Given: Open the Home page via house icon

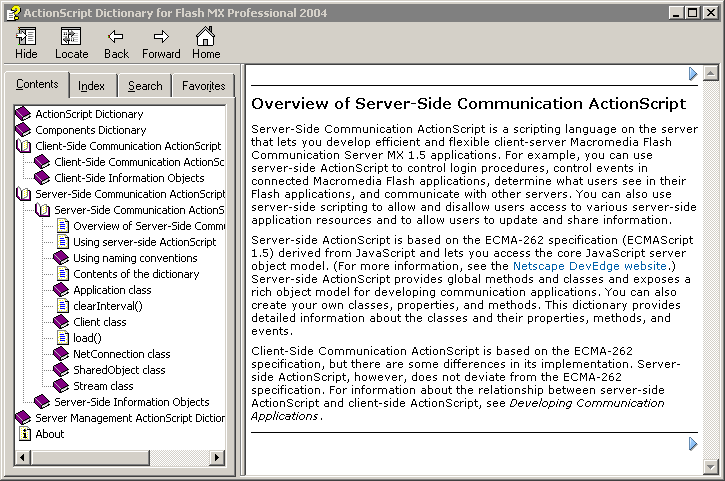Looking at the screenshot, I should click(205, 36).
